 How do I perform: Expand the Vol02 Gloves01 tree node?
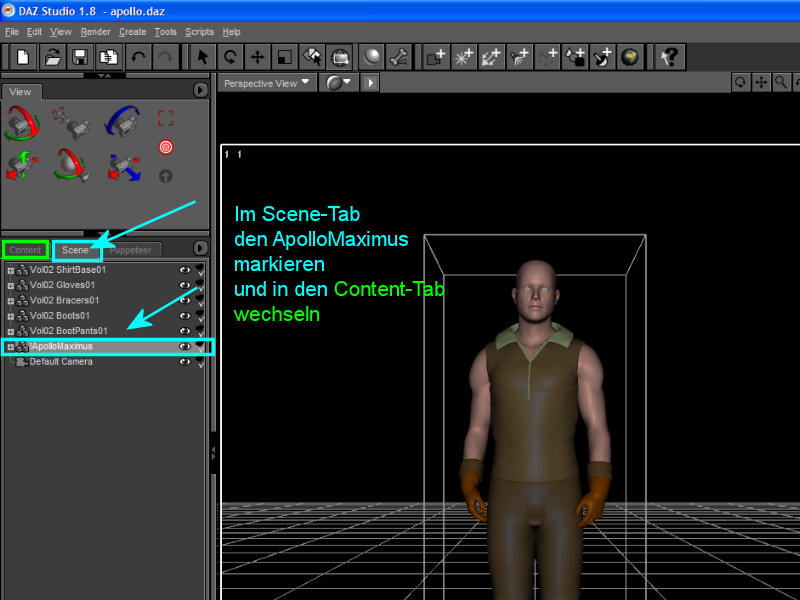10,286
